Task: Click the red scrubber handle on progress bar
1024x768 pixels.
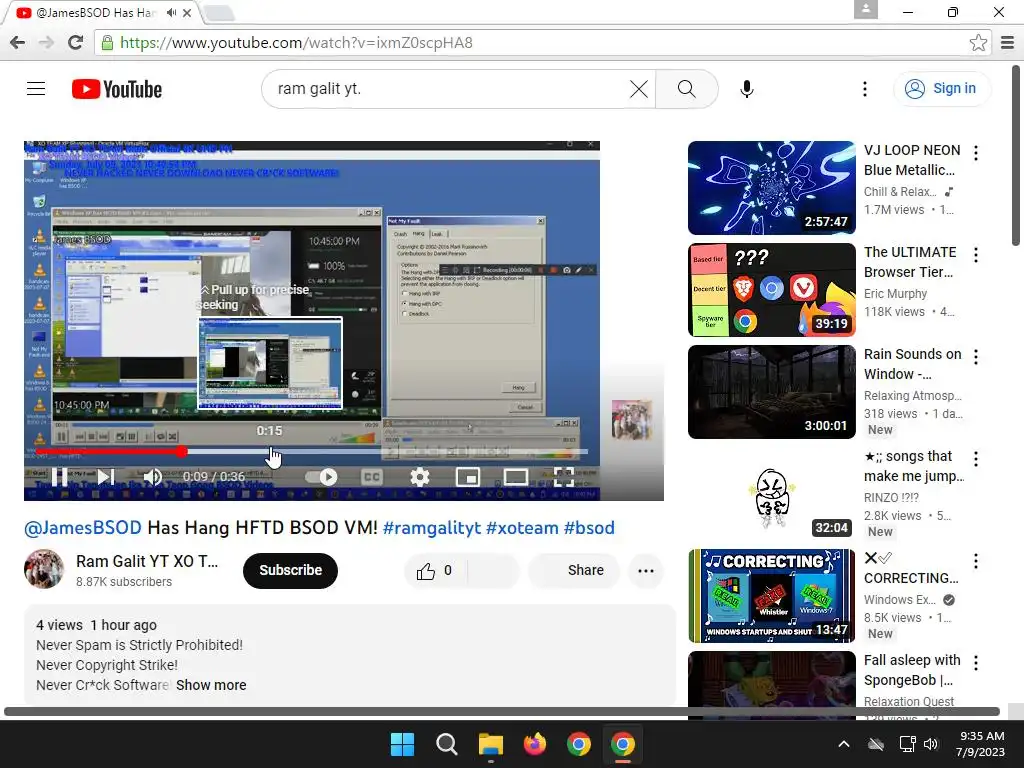Action: tap(182, 451)
